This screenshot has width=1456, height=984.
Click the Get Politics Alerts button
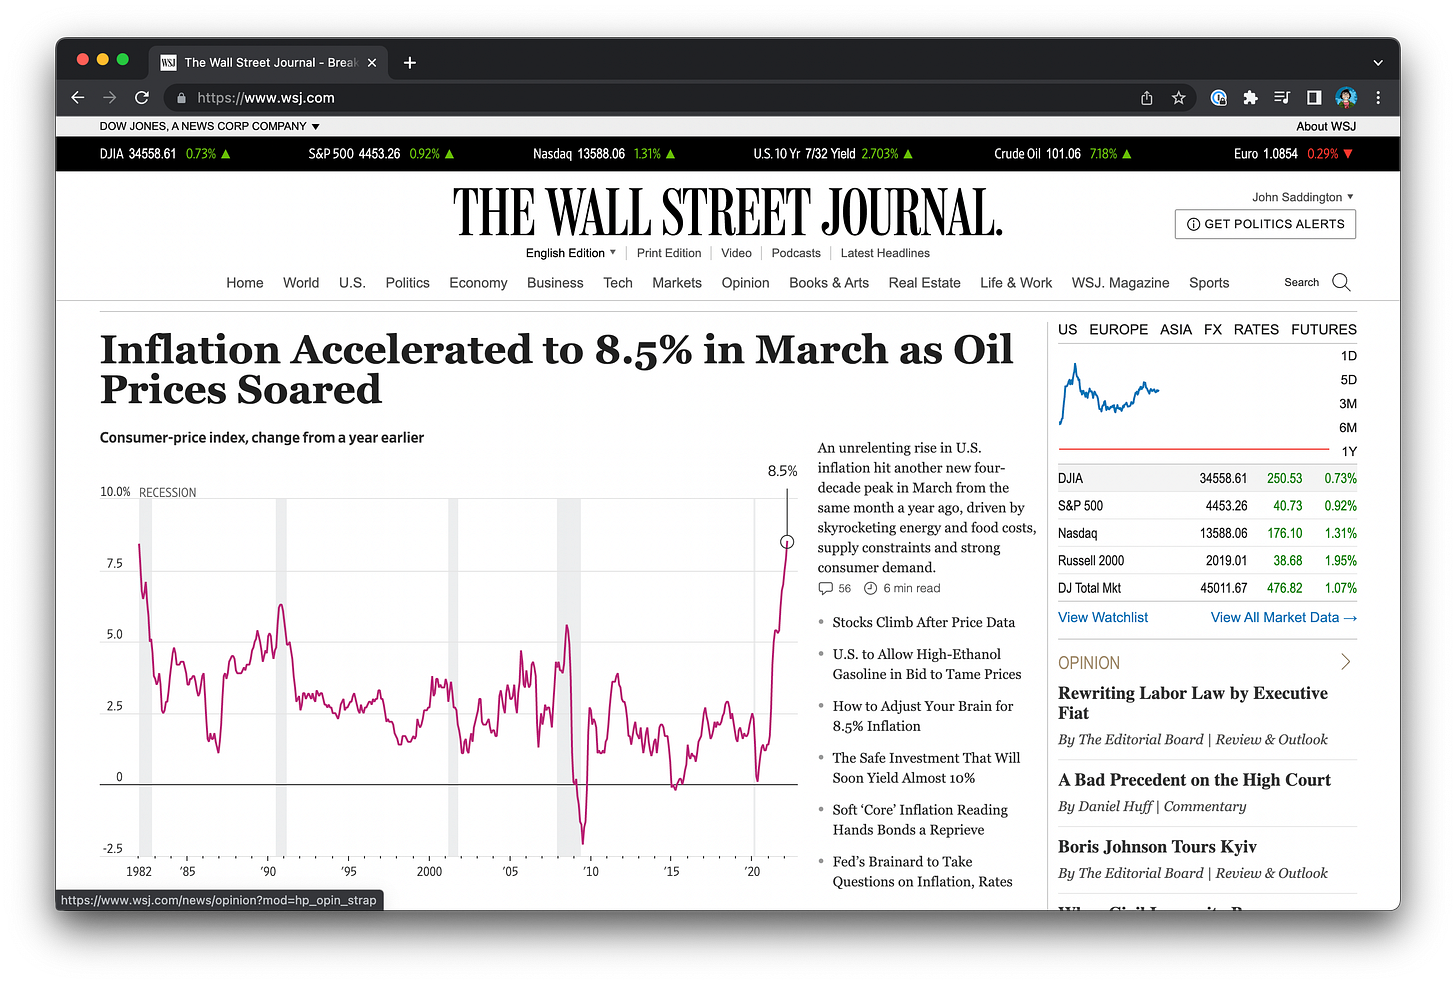1265,224
